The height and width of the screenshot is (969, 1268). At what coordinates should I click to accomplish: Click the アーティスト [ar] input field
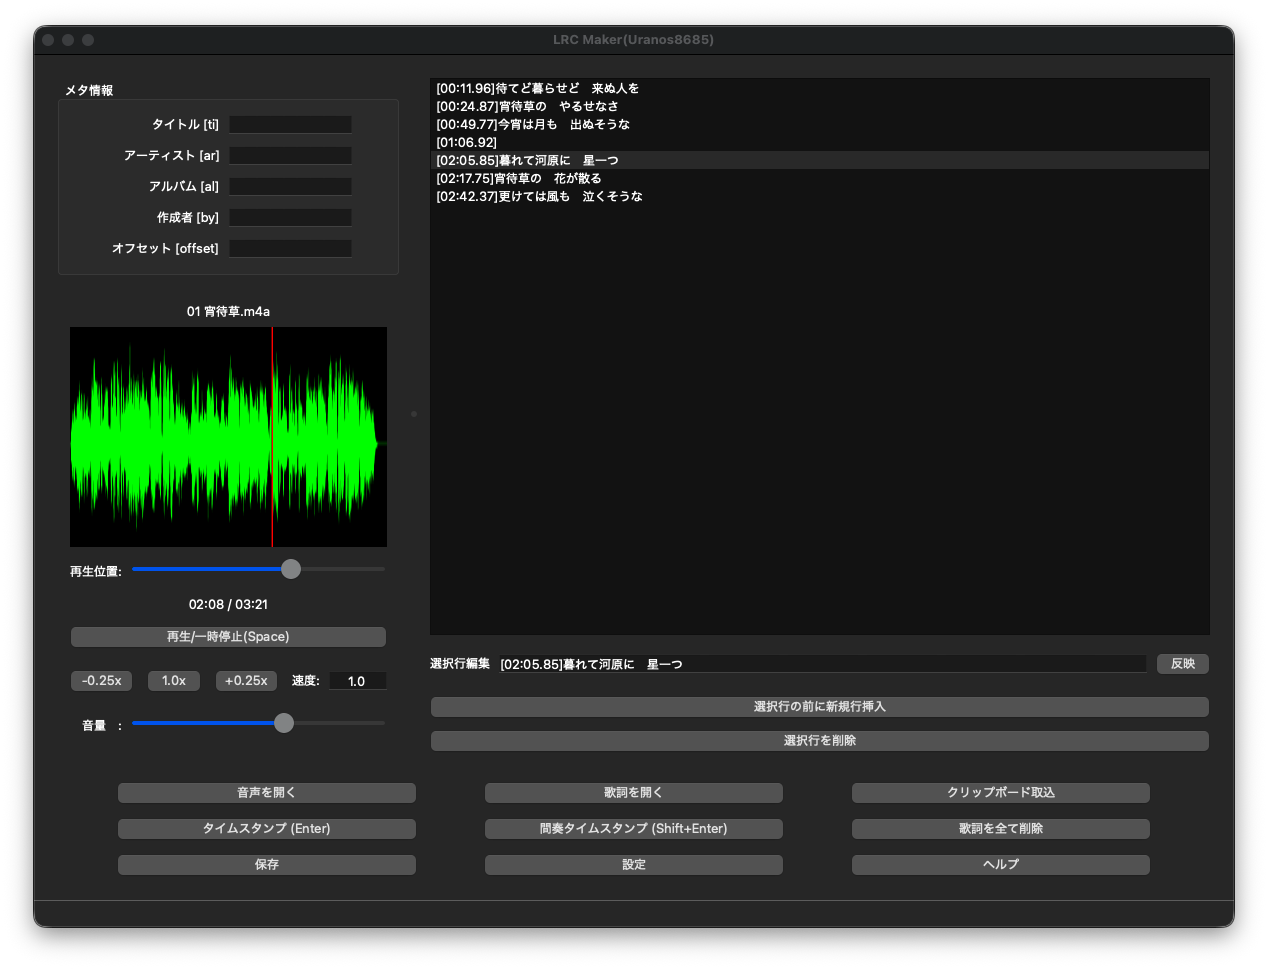pyautogui.click(x=290, y=156)
